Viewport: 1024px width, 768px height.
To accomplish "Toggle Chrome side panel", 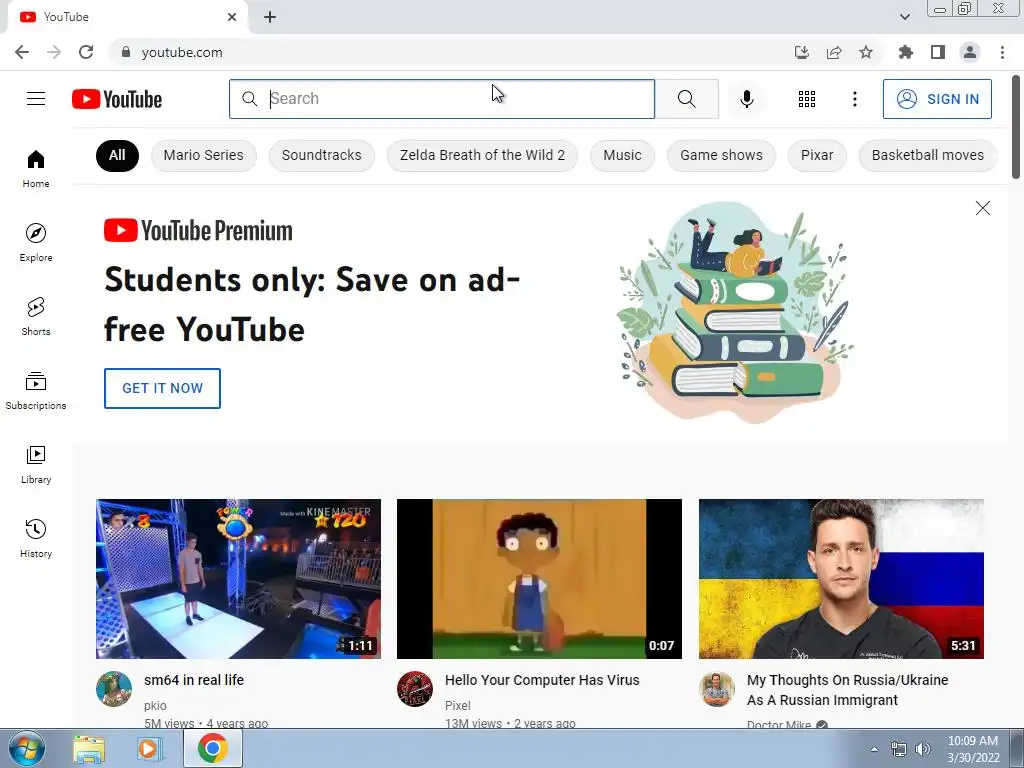I will [938, 52].
